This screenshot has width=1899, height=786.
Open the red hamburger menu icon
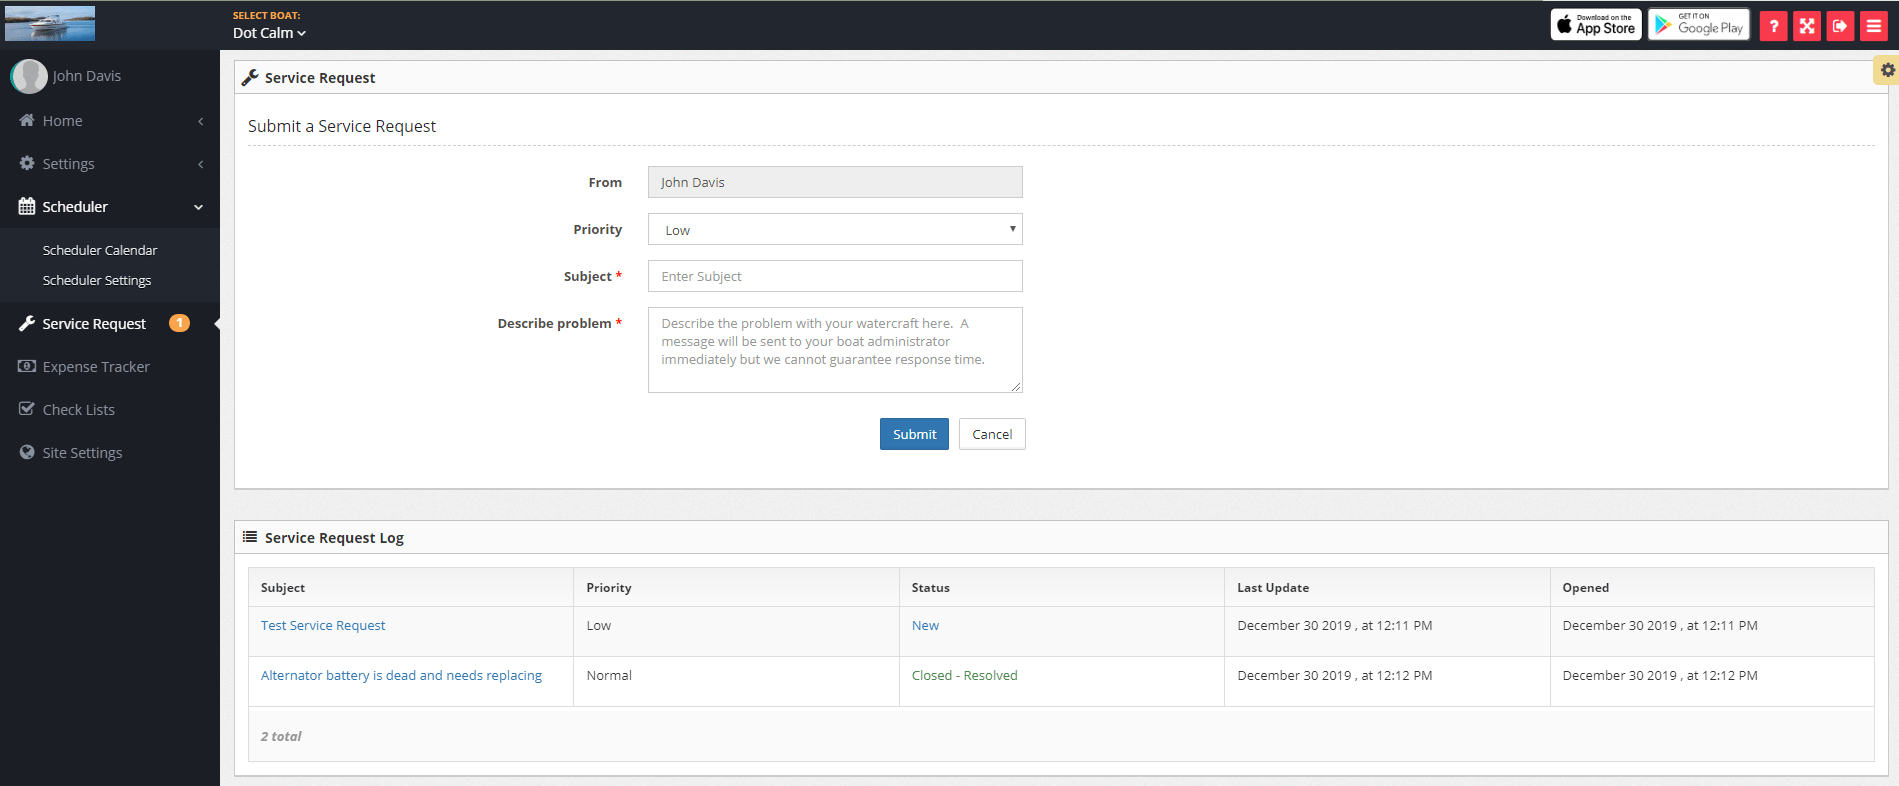1873,26
